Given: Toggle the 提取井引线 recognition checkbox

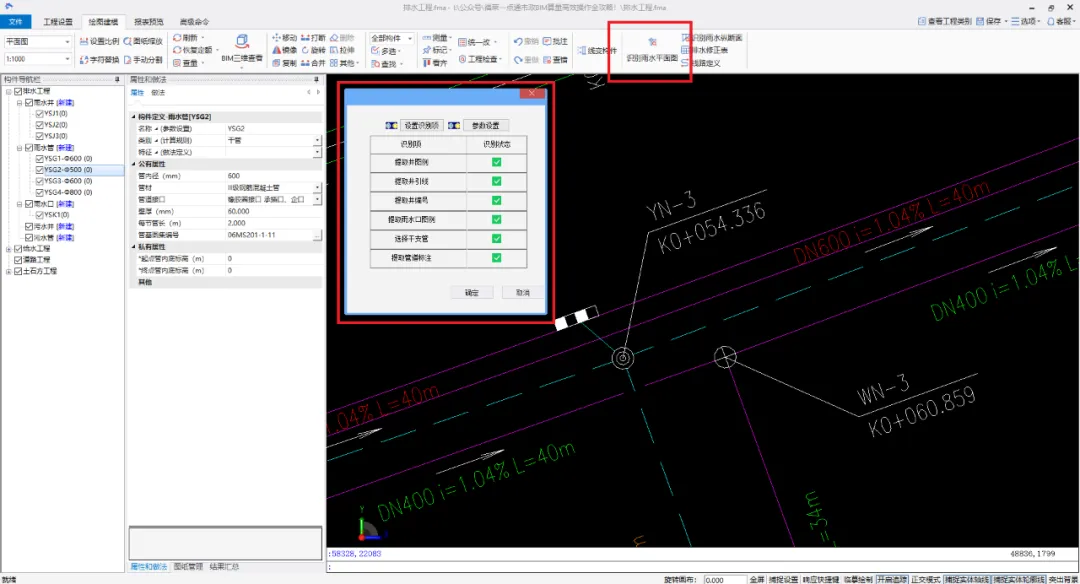Looking at the screenshot, I should pyautogui.click(x=497, y=181).
